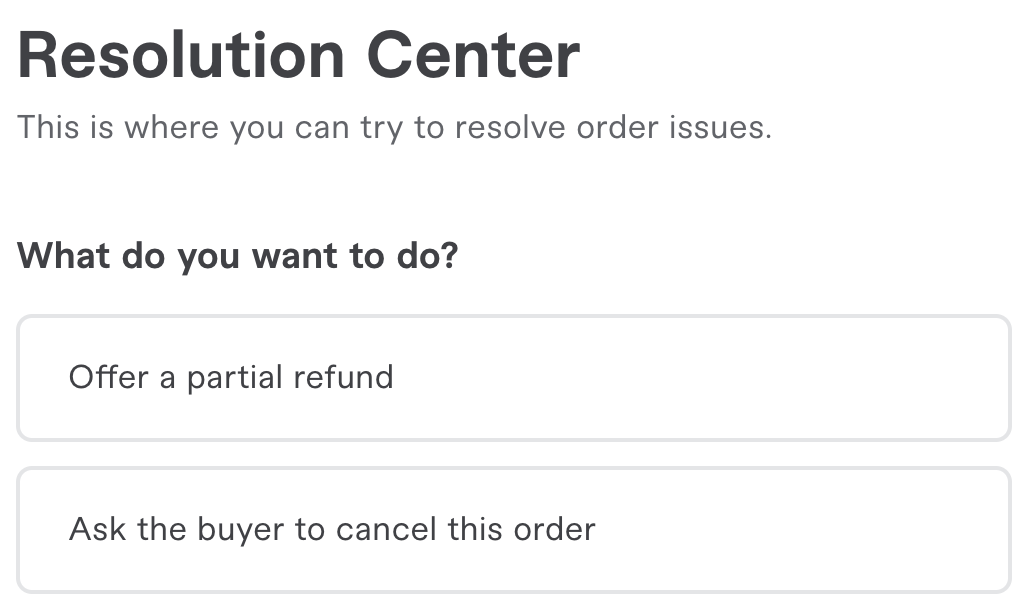Open the partial refund resolution flow
Screen dimensions: 1031x612
pyautogui.click(x=513, y=378)
